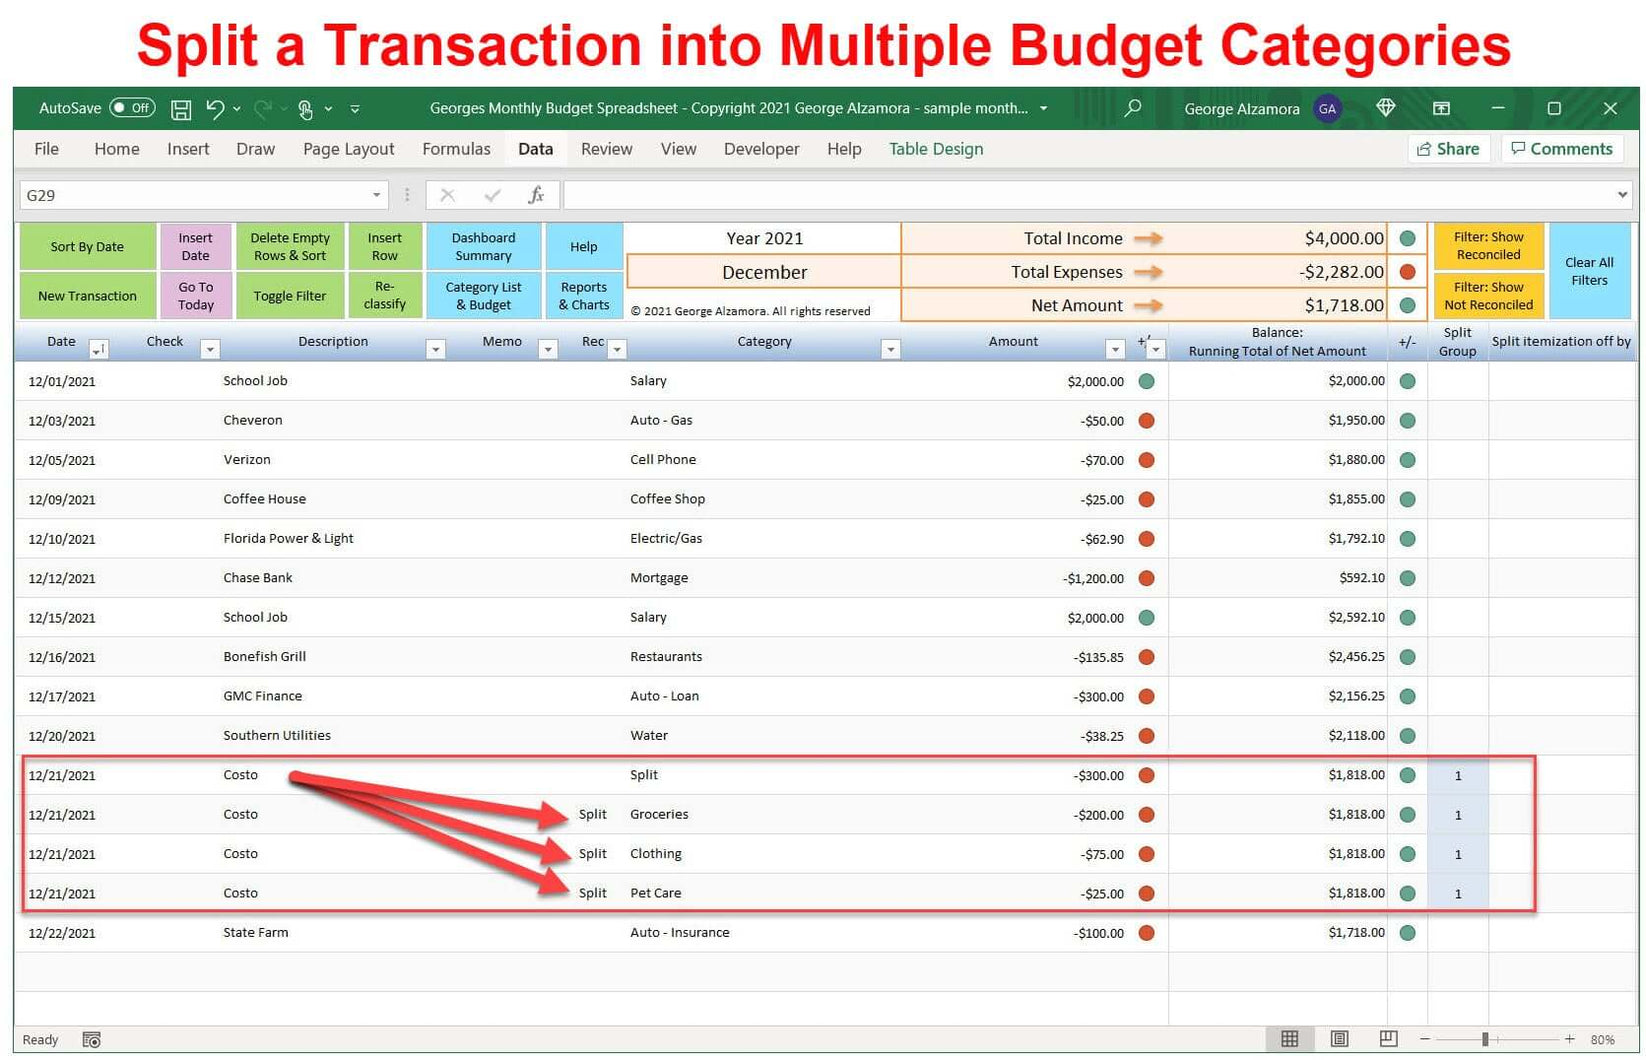Click the Share icon button
This screenshot has height=1060, width=1646.
click(1448, 148)
